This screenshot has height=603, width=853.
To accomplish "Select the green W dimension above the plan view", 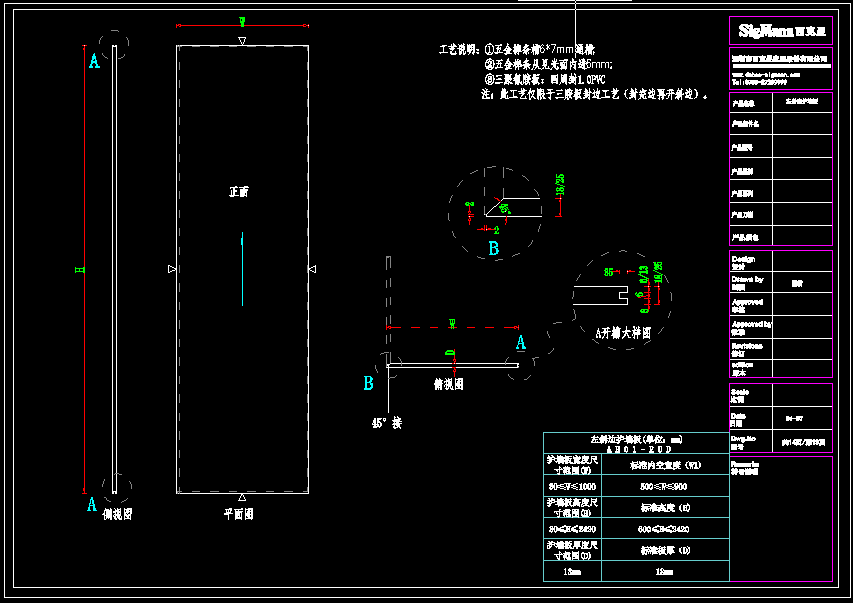I will [242, 22].
